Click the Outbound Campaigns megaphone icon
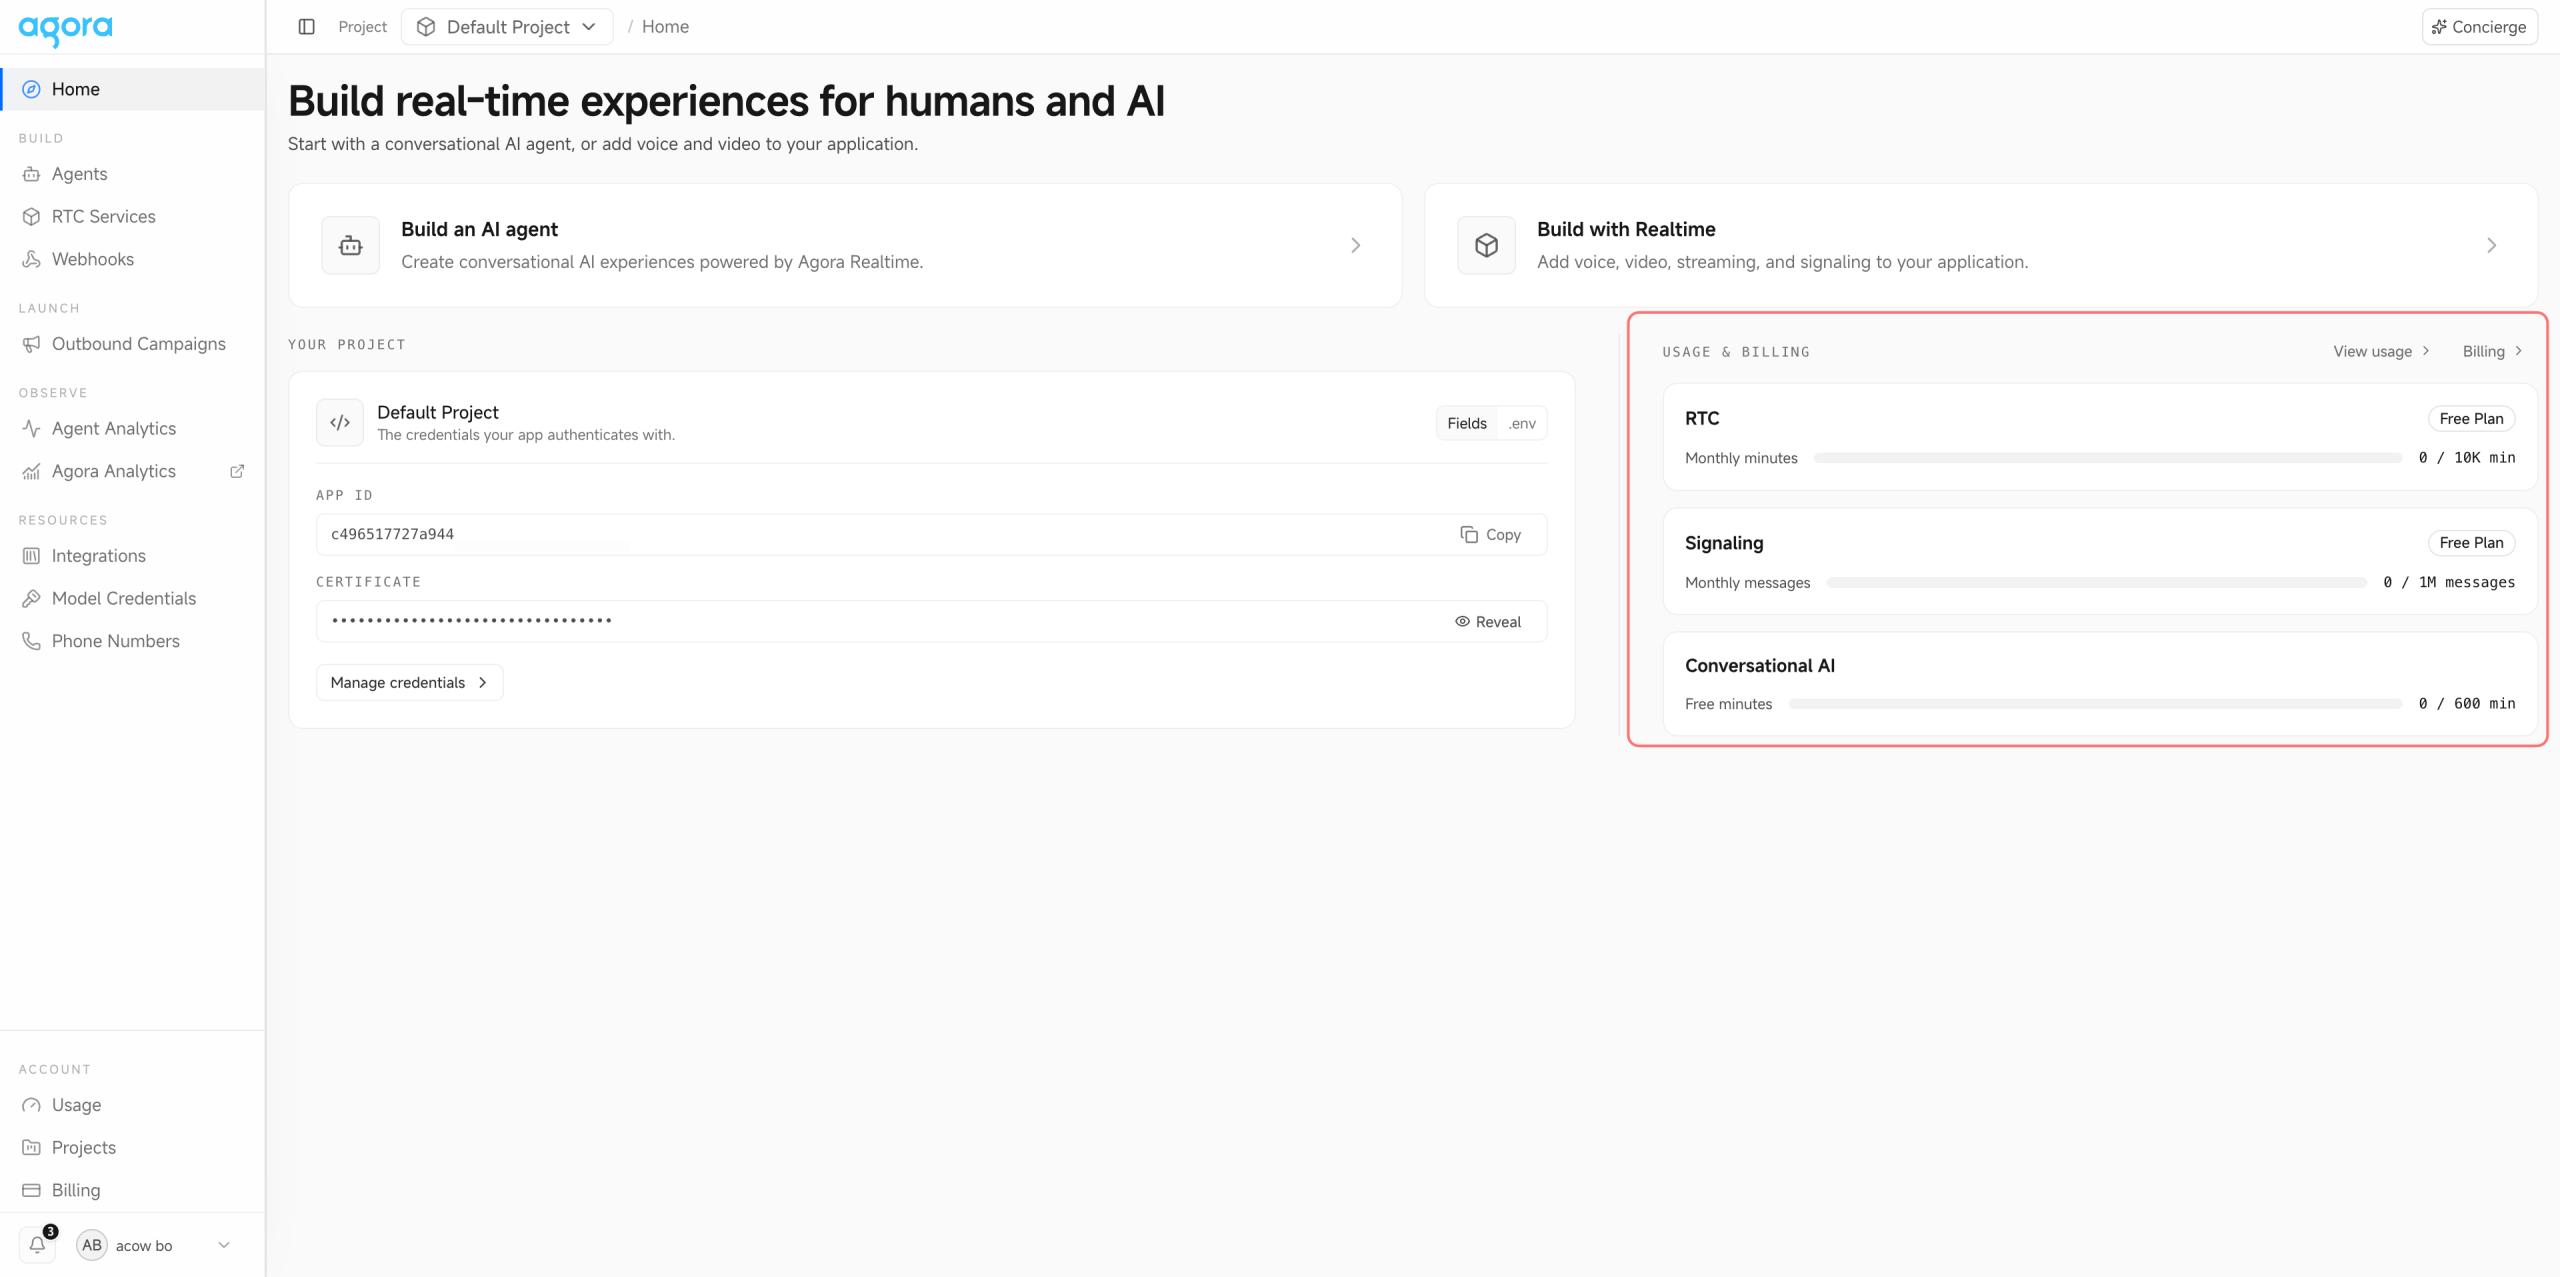The width and height of the screenshot is (2560, 1277). [31, 344]
